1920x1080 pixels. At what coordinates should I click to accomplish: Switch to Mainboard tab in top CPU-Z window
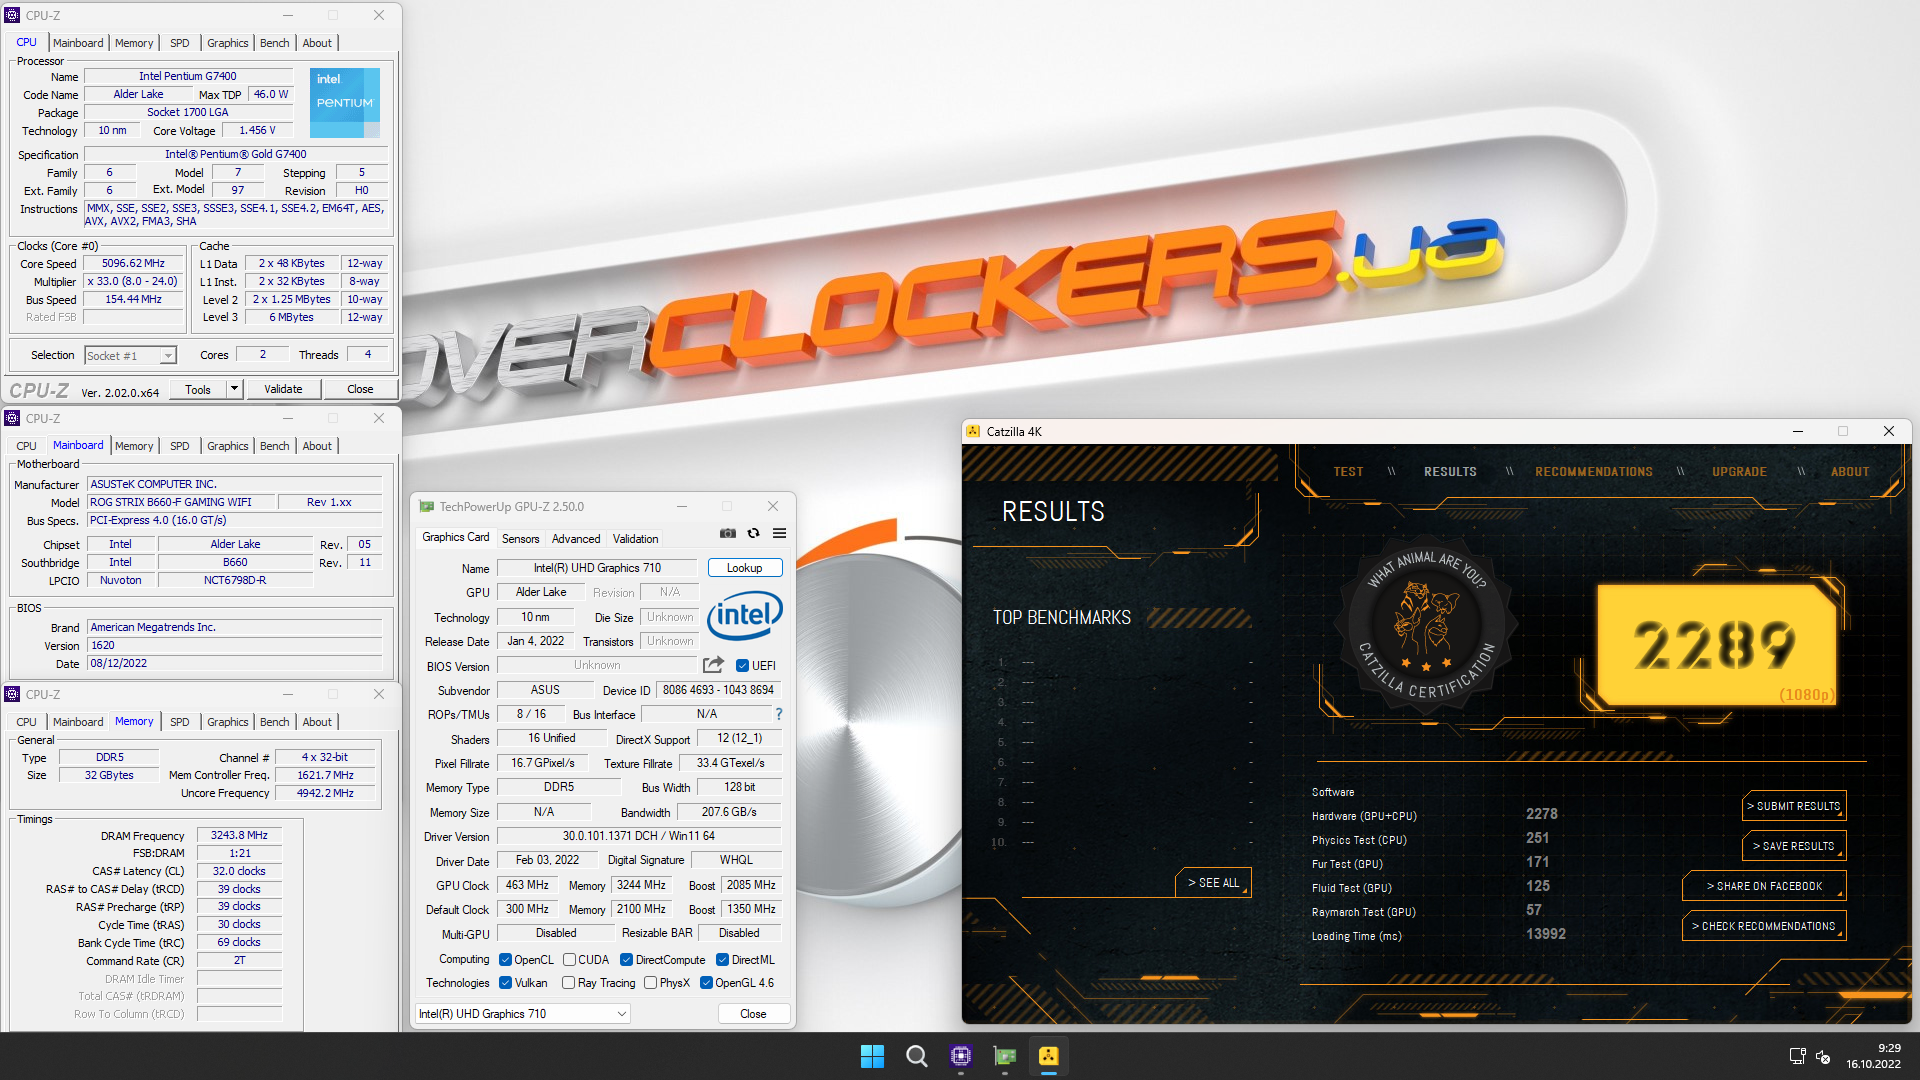pyautogui.click(x=78, y=43)
